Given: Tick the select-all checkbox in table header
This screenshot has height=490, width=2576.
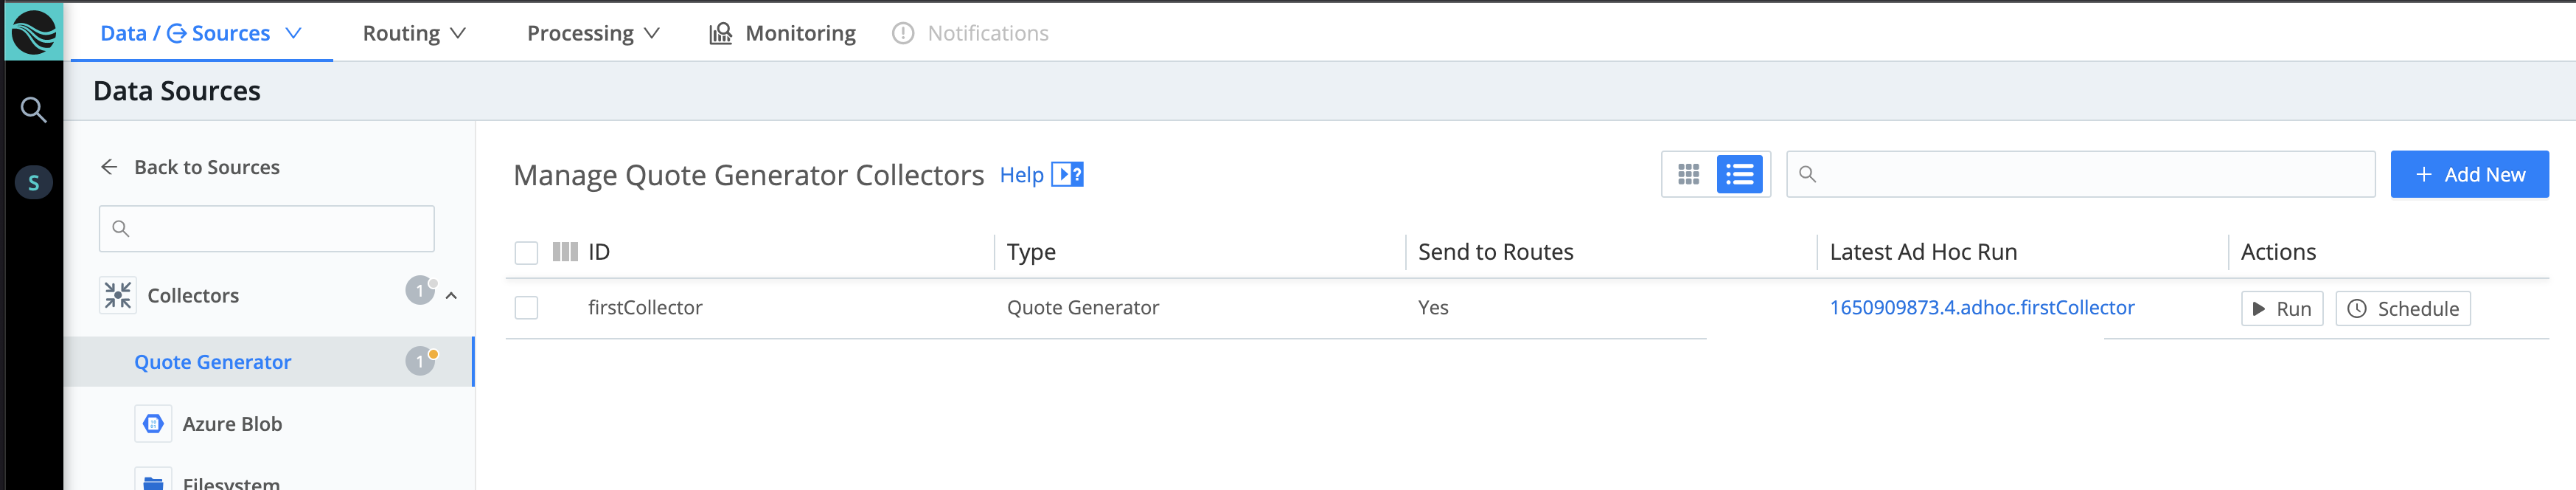Looking at the screenshot, I should [526, 253].
